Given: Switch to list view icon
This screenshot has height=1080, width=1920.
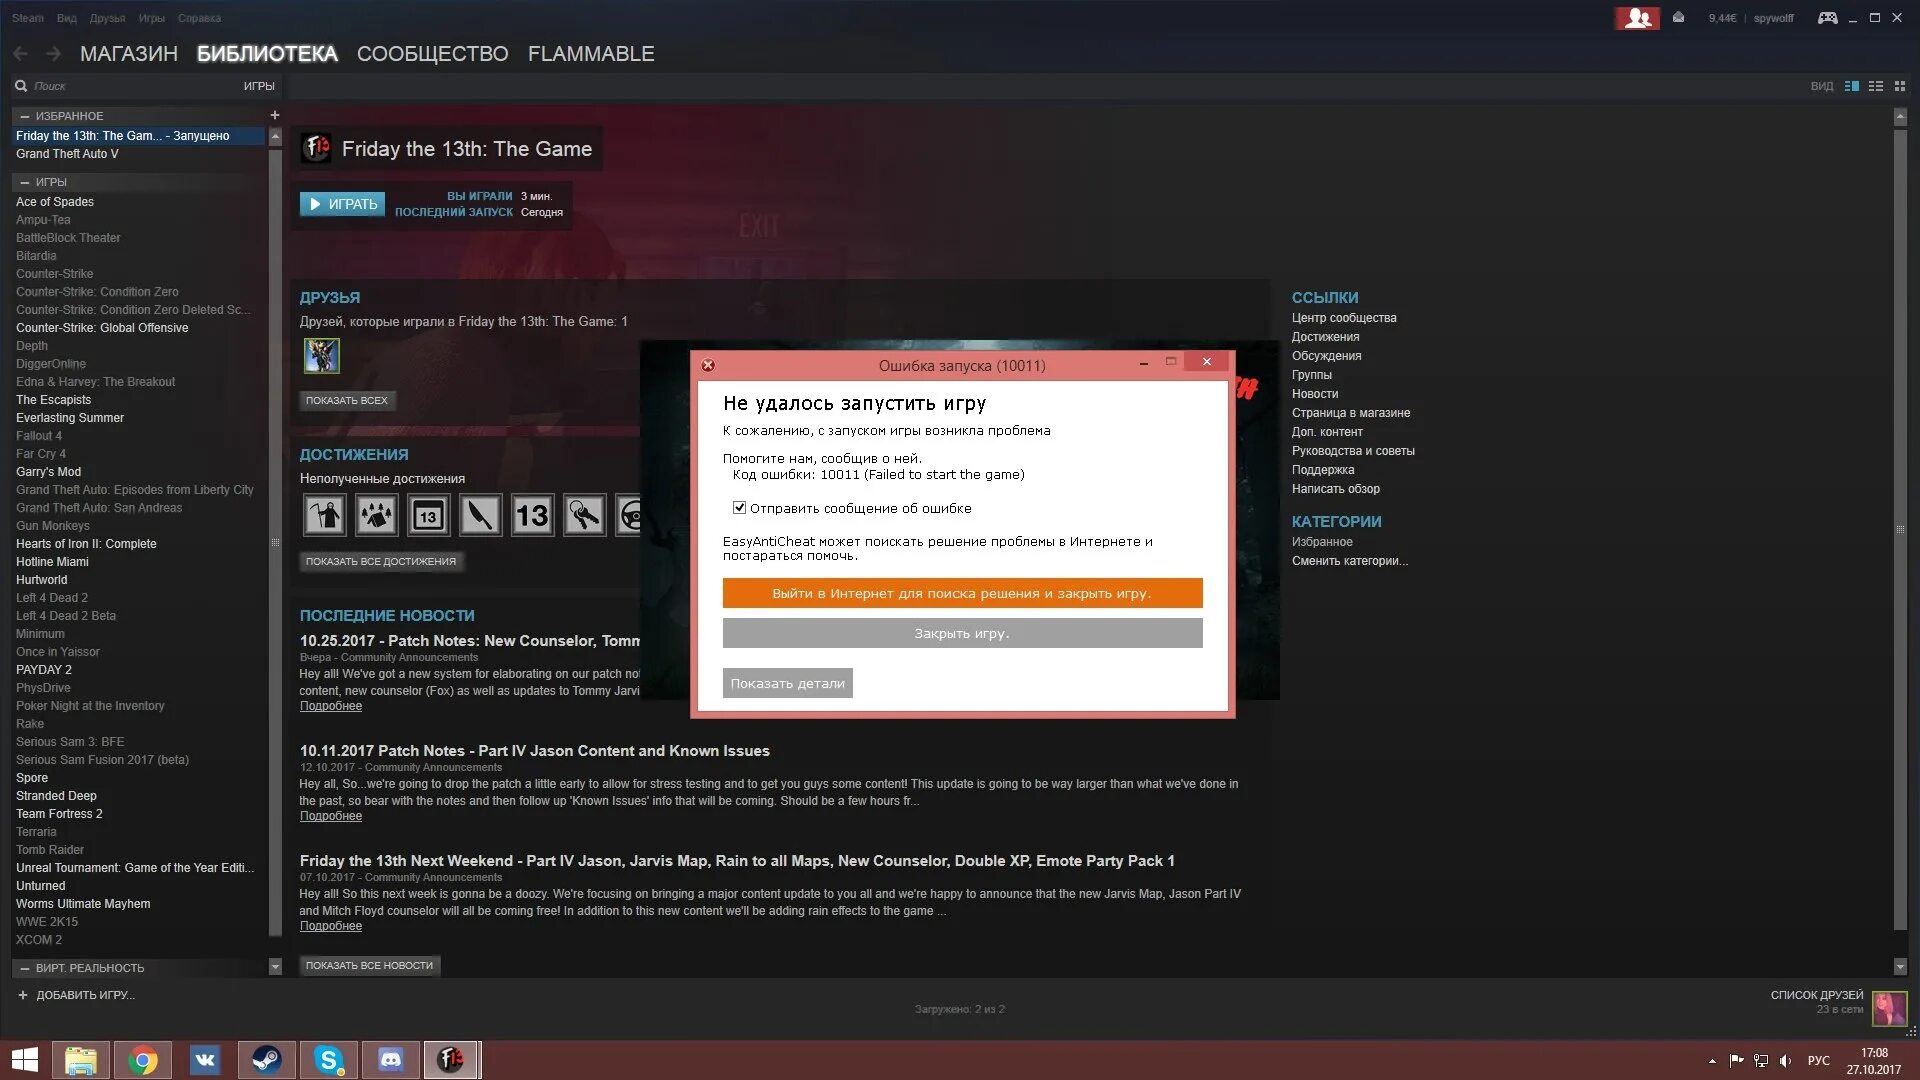Looking at the screenshot, I should click(x=1876, y=86).
